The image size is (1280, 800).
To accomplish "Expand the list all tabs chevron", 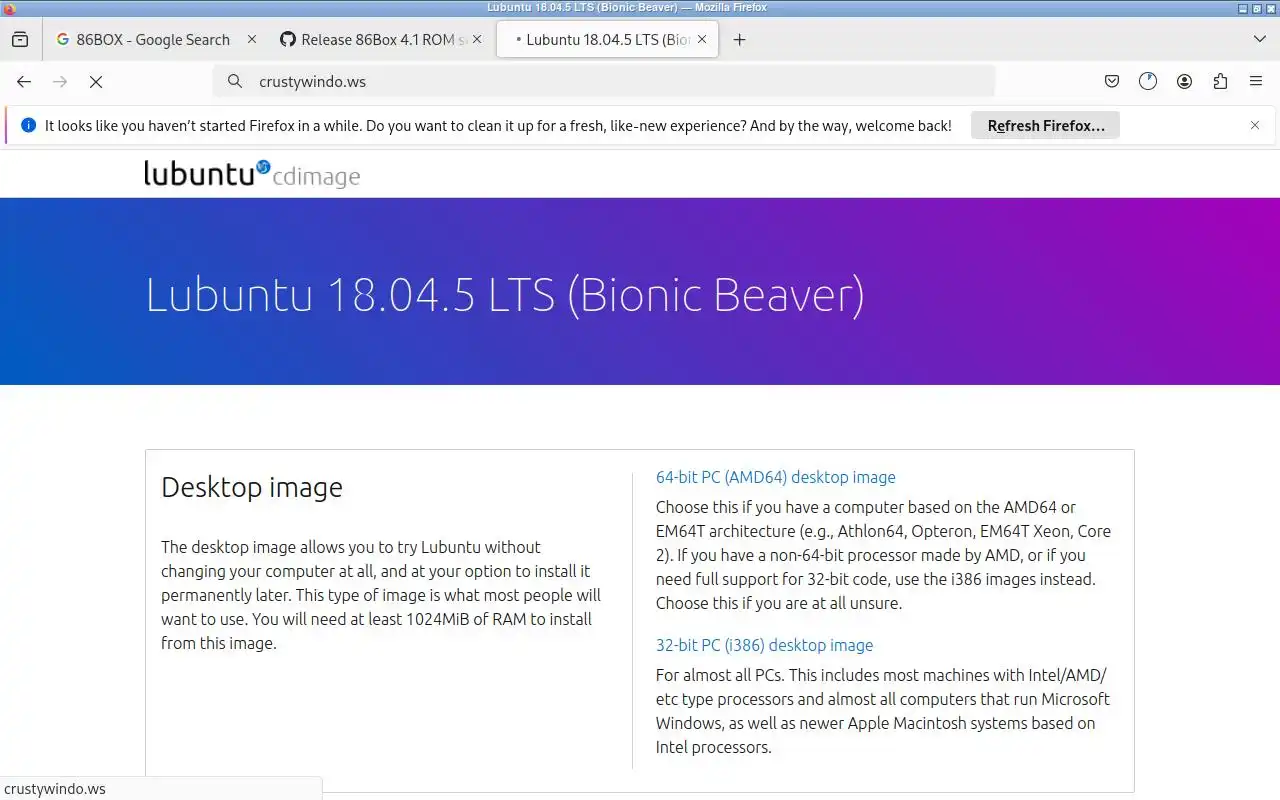I will 1260,40.
